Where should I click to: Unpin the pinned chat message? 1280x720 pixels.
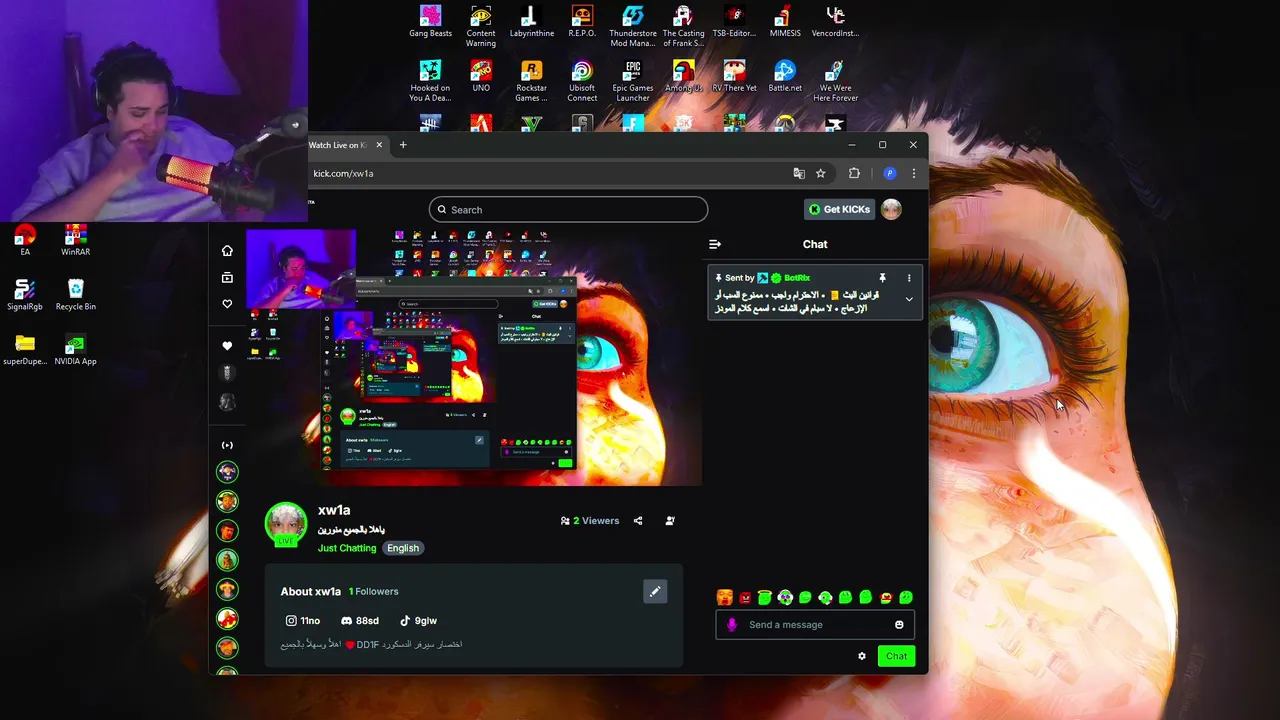pyautogui.click(x=882, y=278)
